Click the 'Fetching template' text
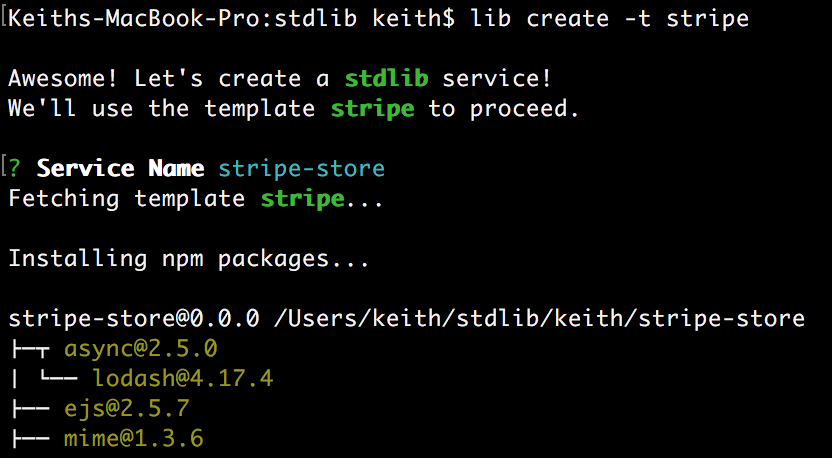The image size is (832, 458). [127, 199]
